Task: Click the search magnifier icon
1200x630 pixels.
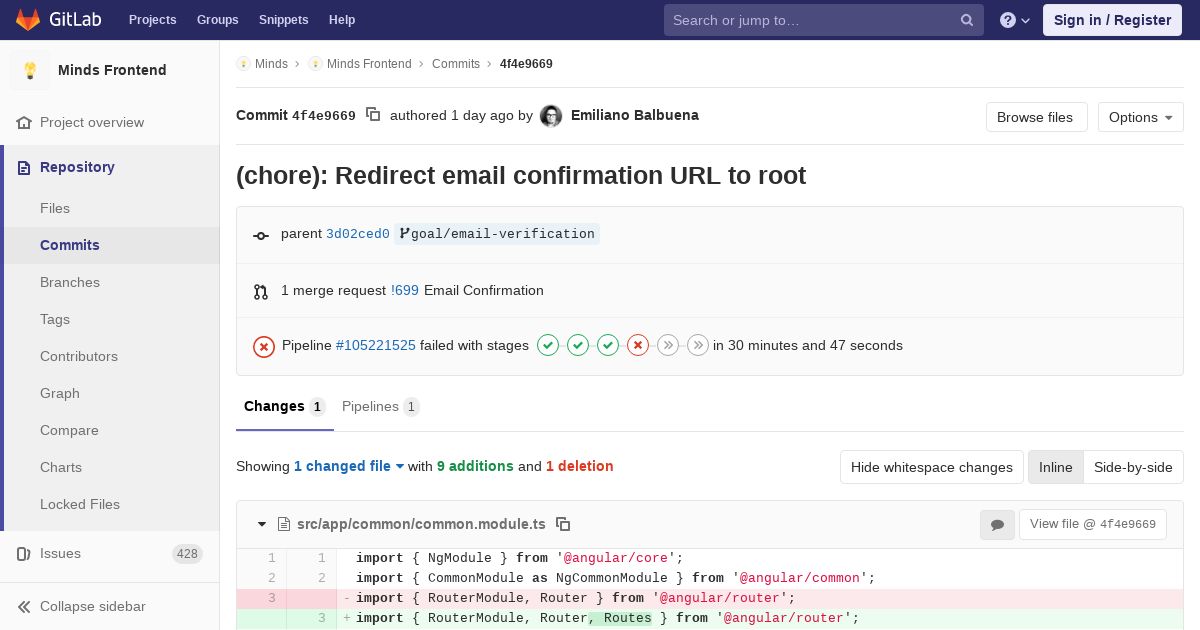Action: (967, 20)
